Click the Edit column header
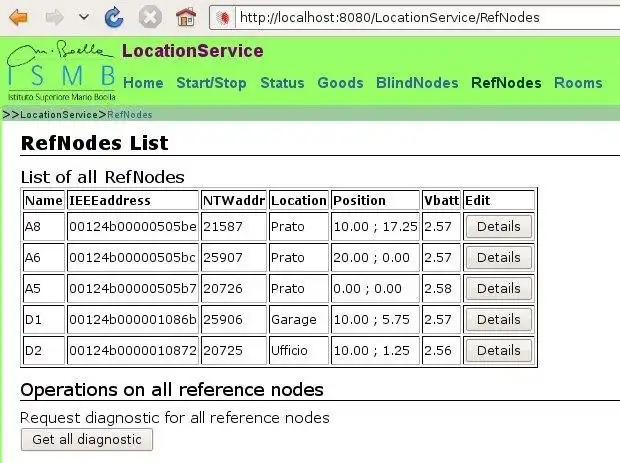Screen dimensions: 620x463 (x=499, y=200)
